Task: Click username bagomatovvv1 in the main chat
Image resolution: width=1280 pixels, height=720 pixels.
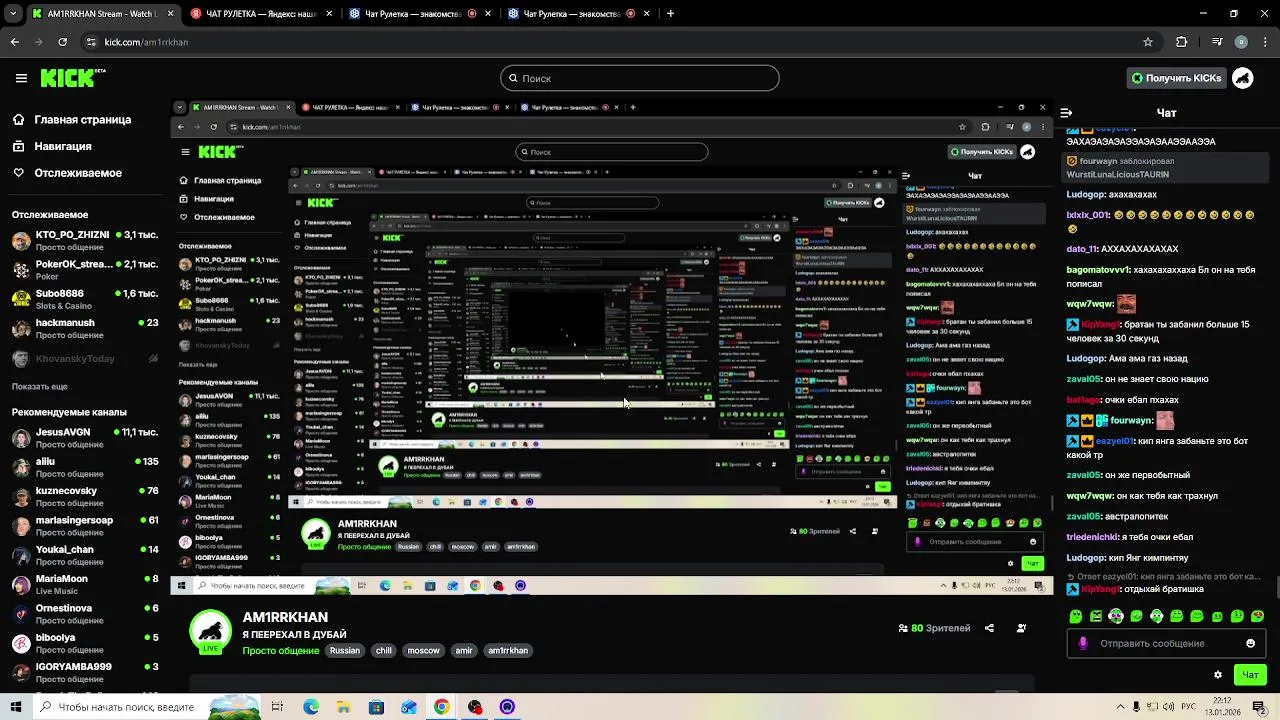Action: coord(1098,270)
